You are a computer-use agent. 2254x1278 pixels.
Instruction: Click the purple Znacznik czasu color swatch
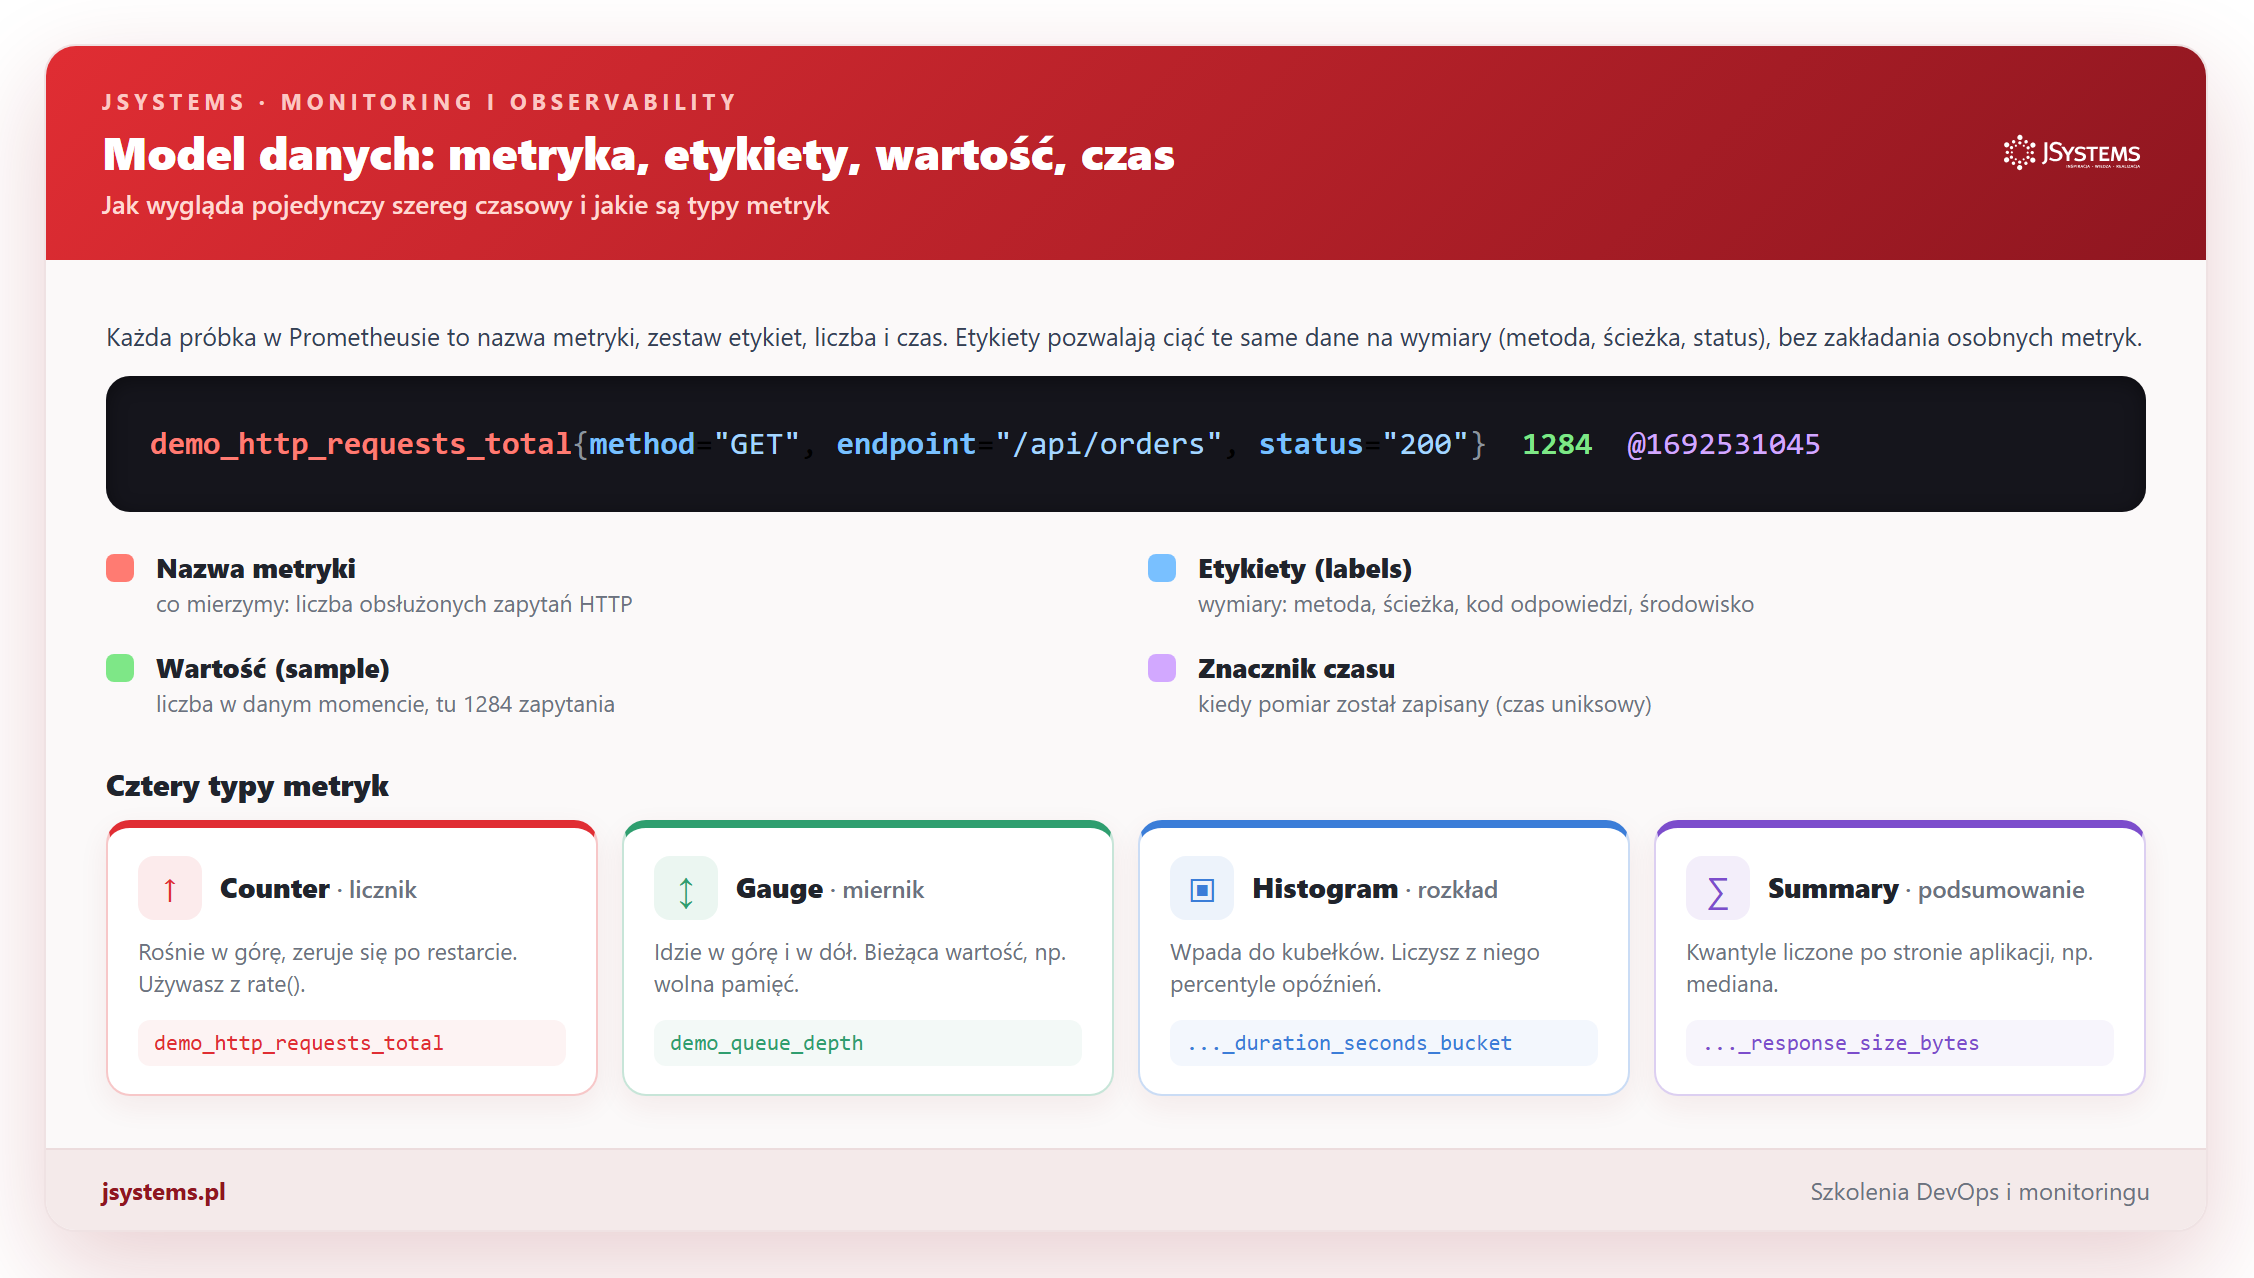coord(1162,668)
